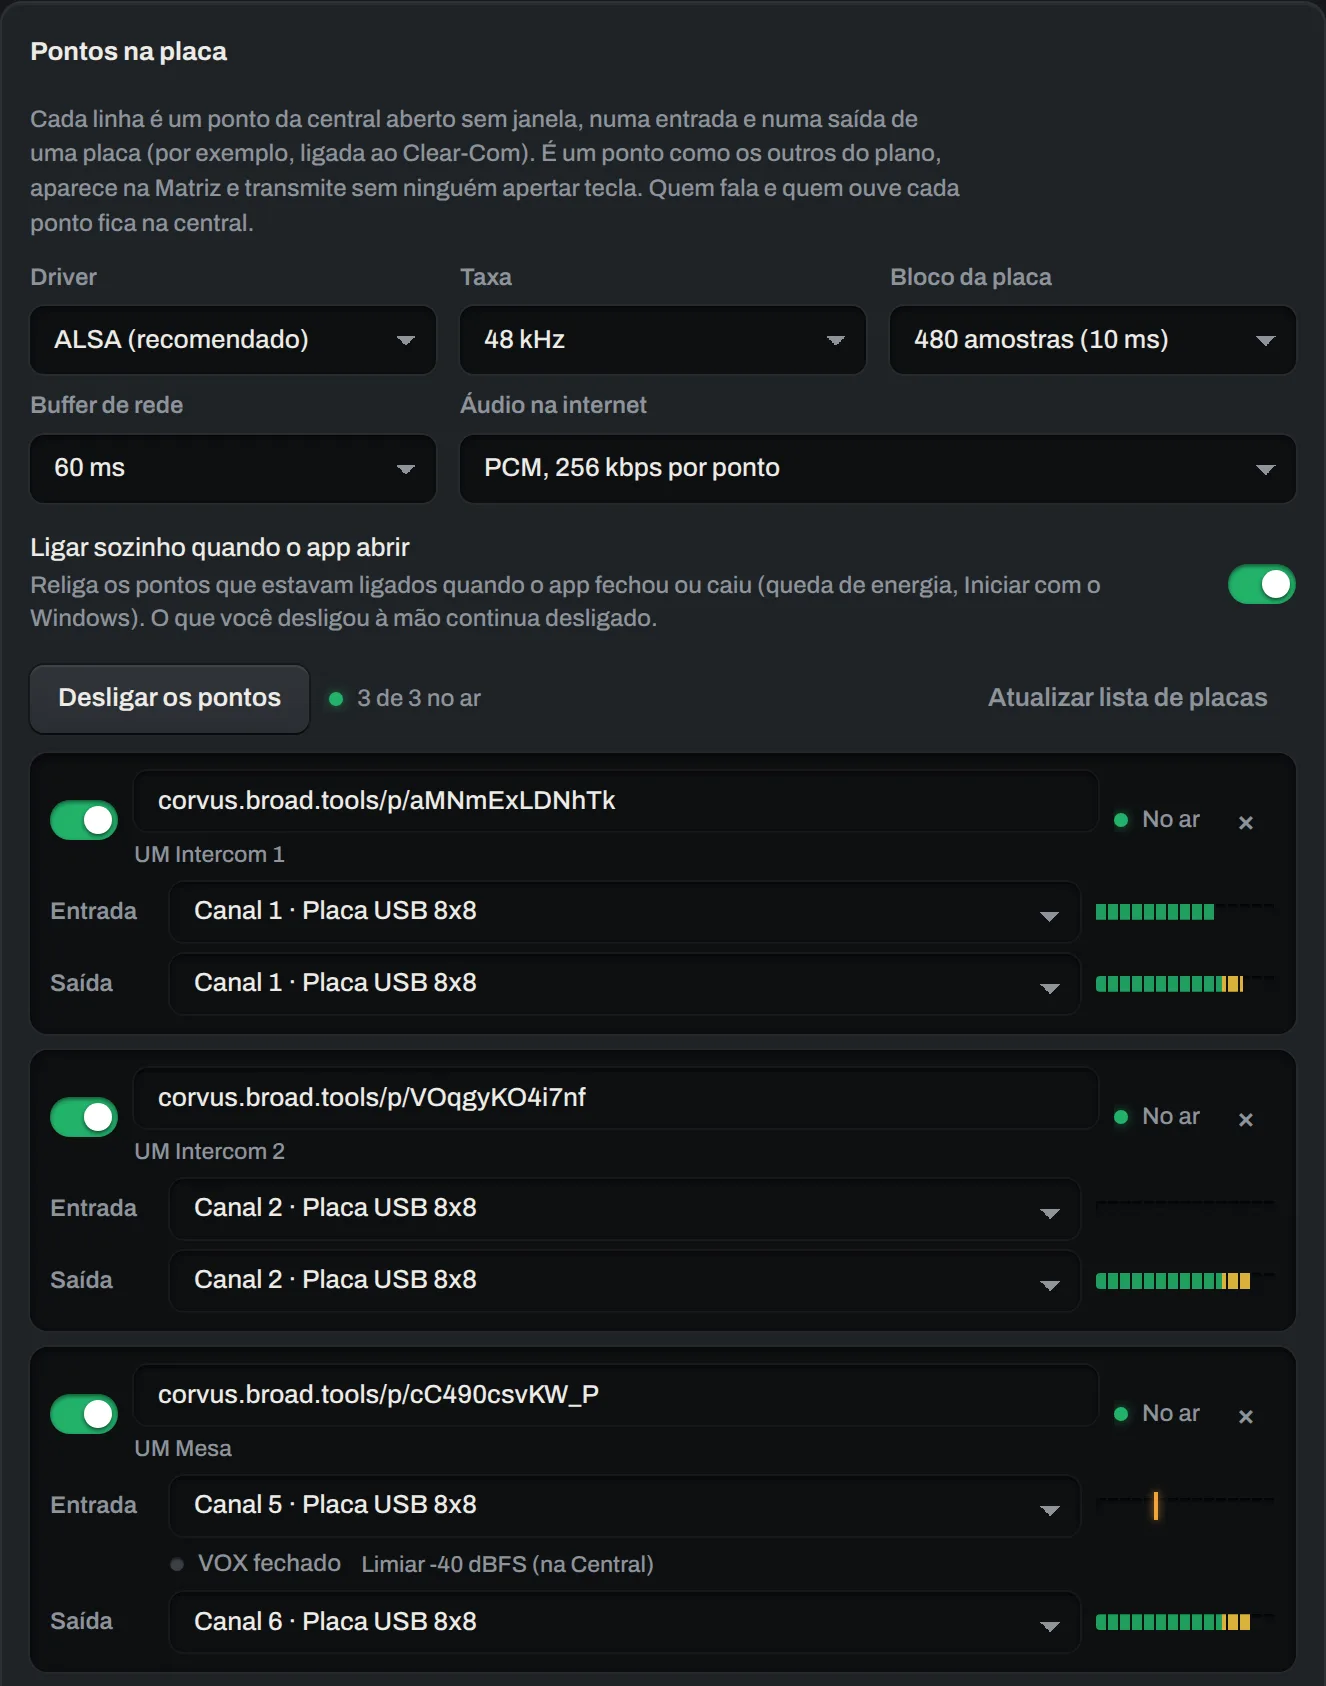Open the Driver dropdown showing ALSA
Screen dimensions: 1326x1686
(233, 340)
